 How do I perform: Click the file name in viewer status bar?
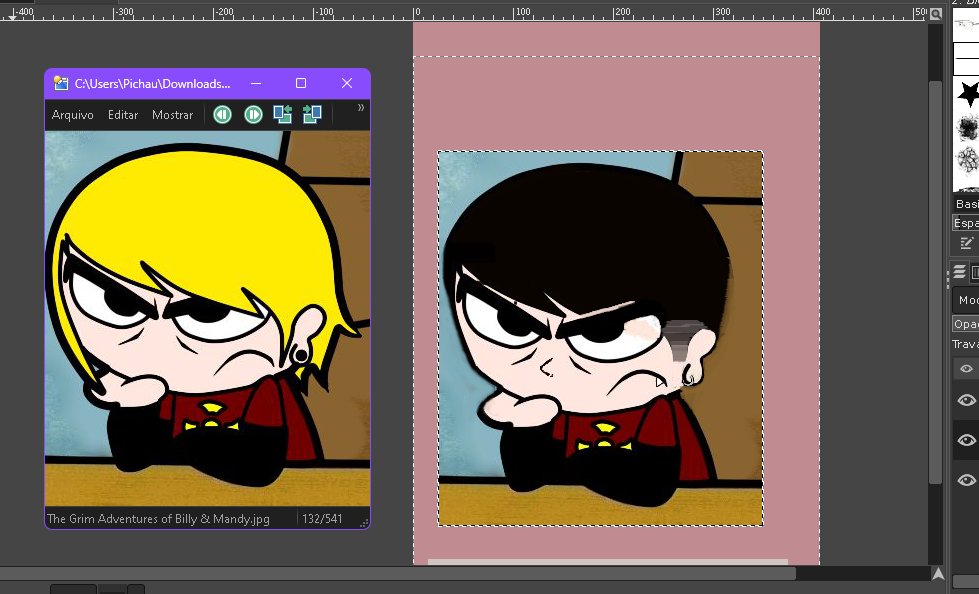click(x=159, y=519)
